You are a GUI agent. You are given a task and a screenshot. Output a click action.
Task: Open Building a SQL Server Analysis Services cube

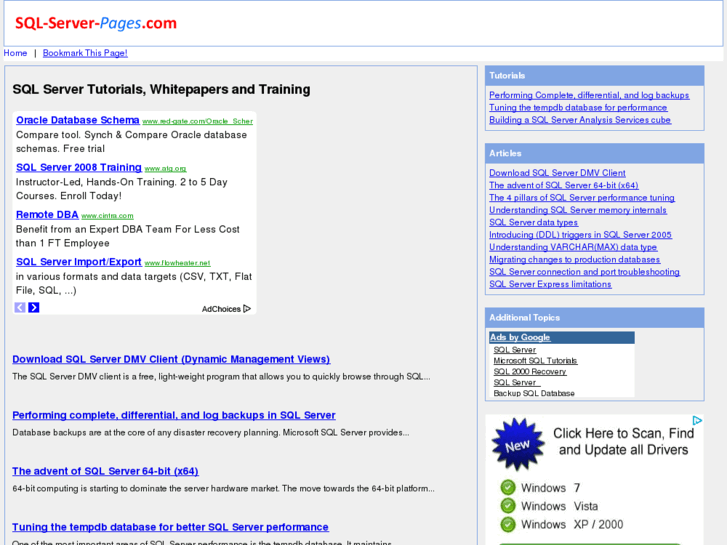click(580, 120)
